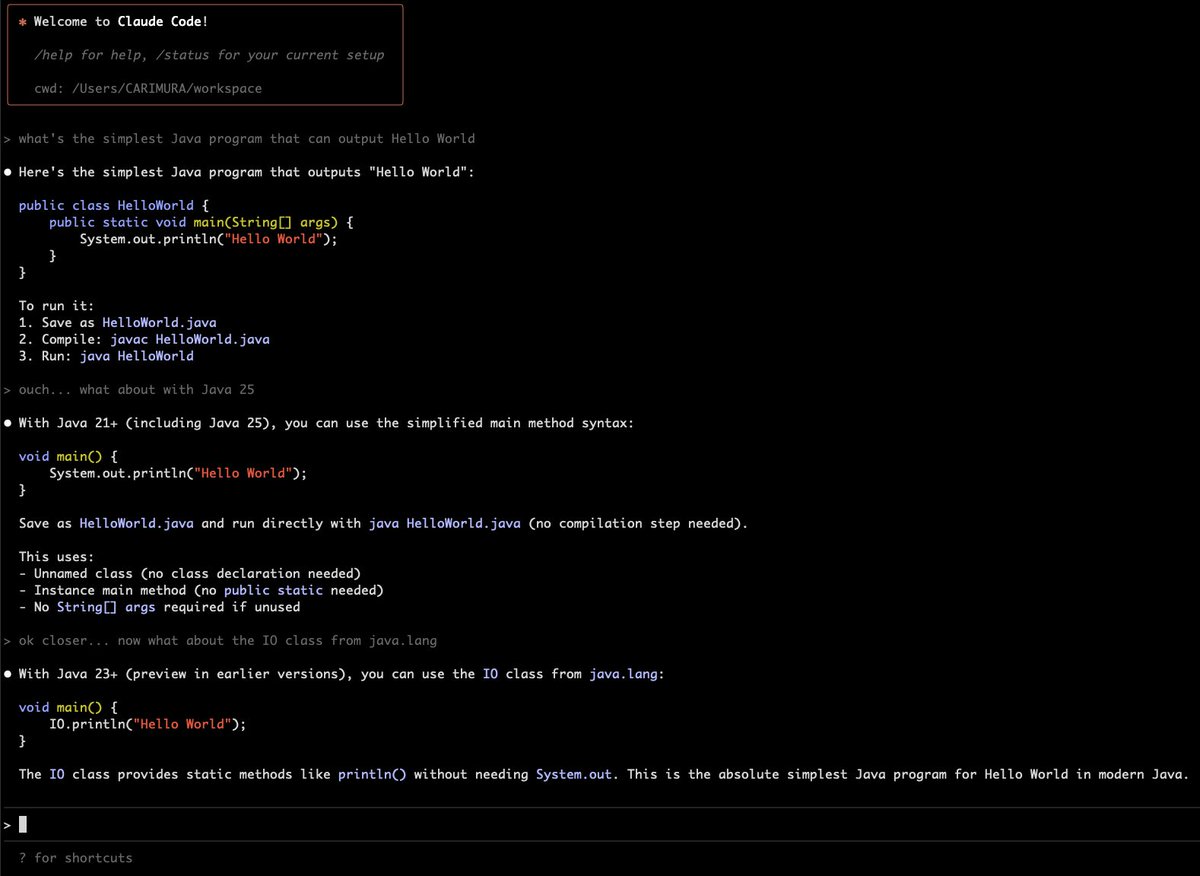1200x876 pixels.
Task: Click the bullet before "With Java 23+" response
Action: pos(8,674)
